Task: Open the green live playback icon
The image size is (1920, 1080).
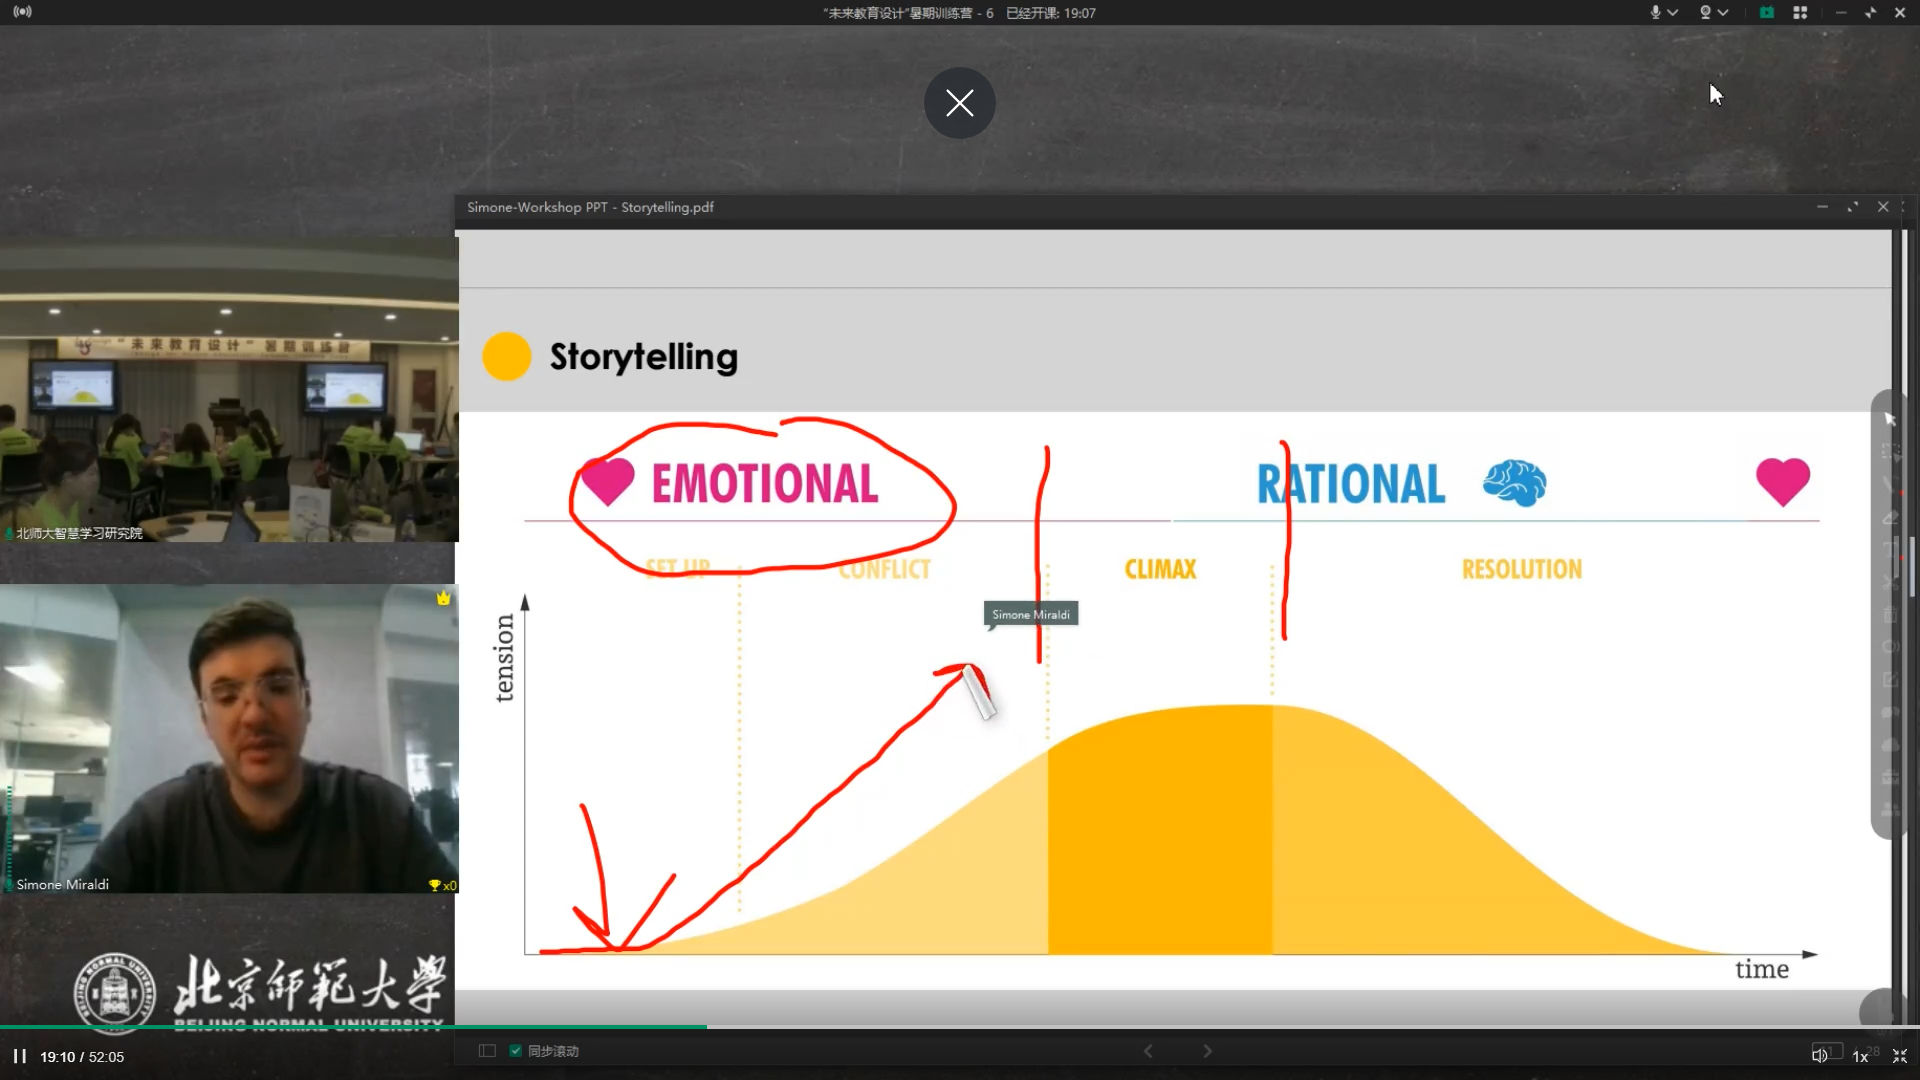Action: tap(1767, 13)
